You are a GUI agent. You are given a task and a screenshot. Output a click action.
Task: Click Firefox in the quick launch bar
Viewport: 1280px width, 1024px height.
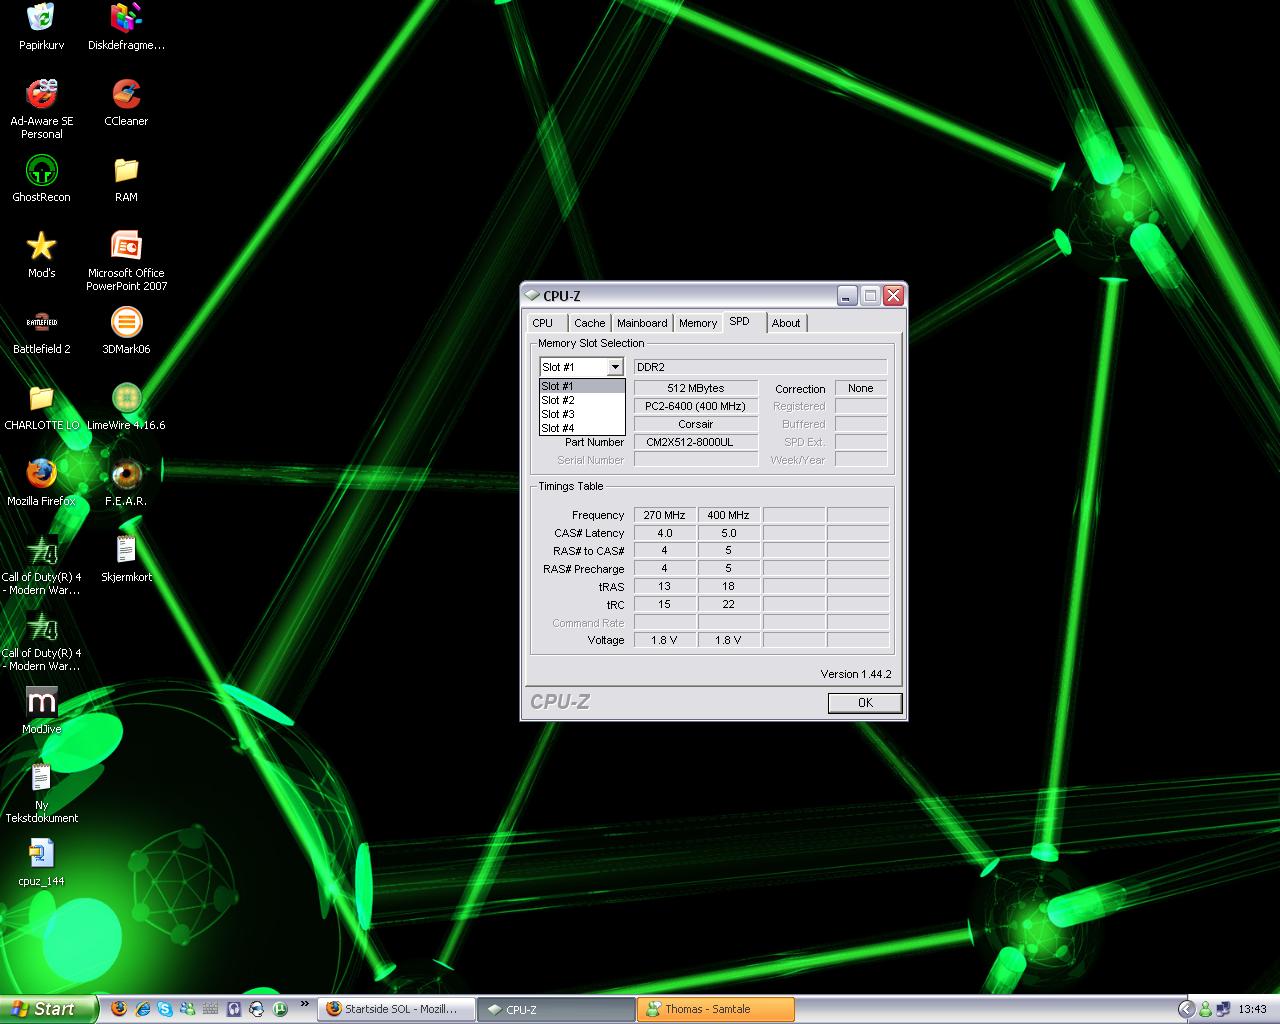point(119,1009)
